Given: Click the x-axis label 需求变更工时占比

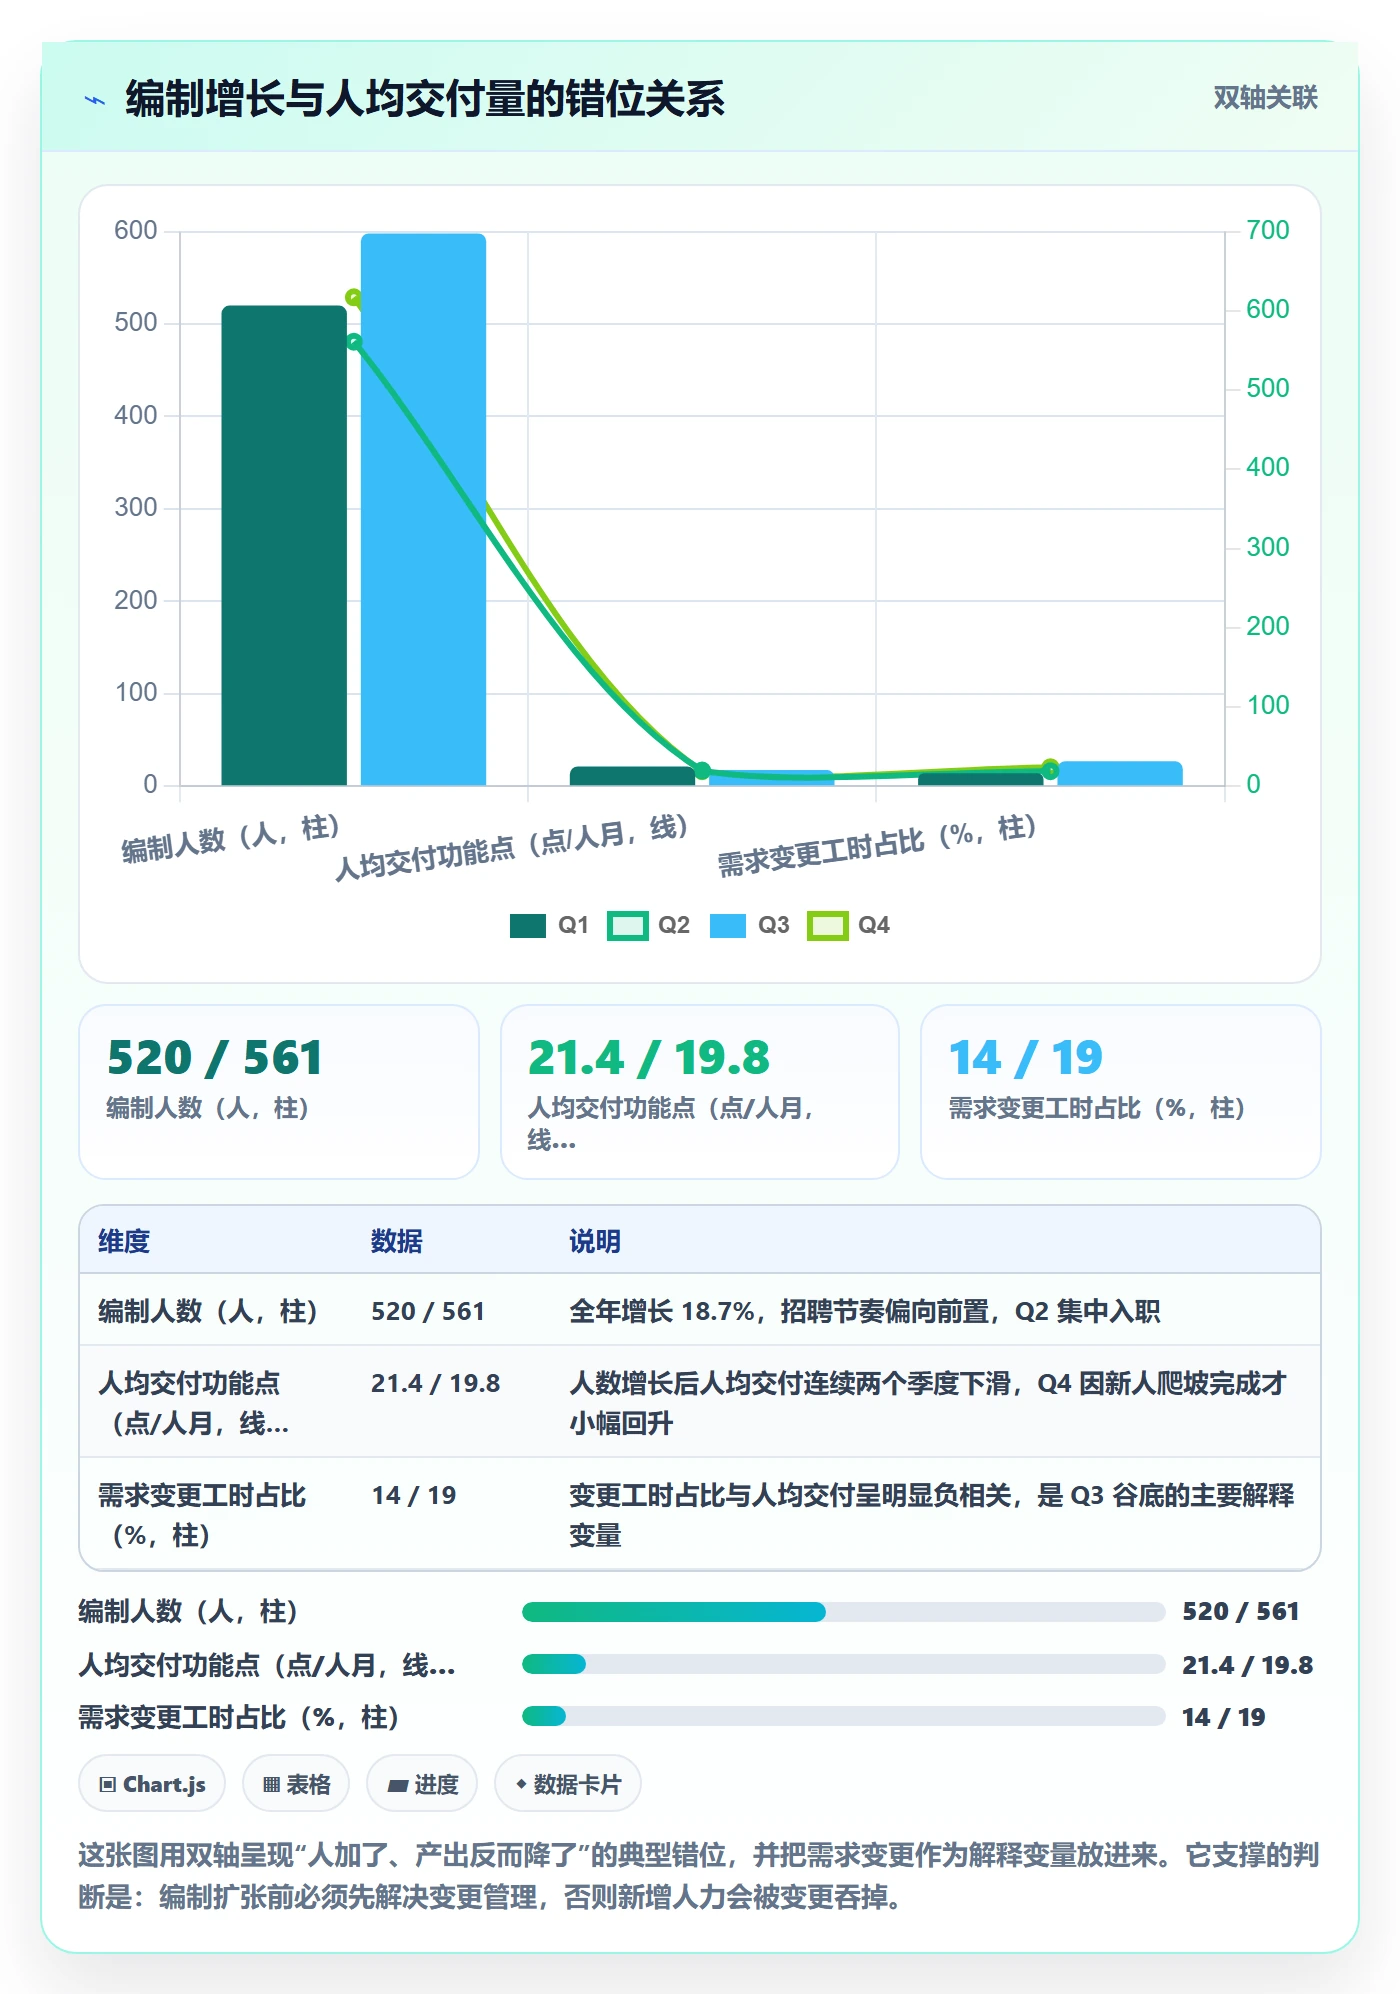Looking at the screenshot, I should 877,845.
